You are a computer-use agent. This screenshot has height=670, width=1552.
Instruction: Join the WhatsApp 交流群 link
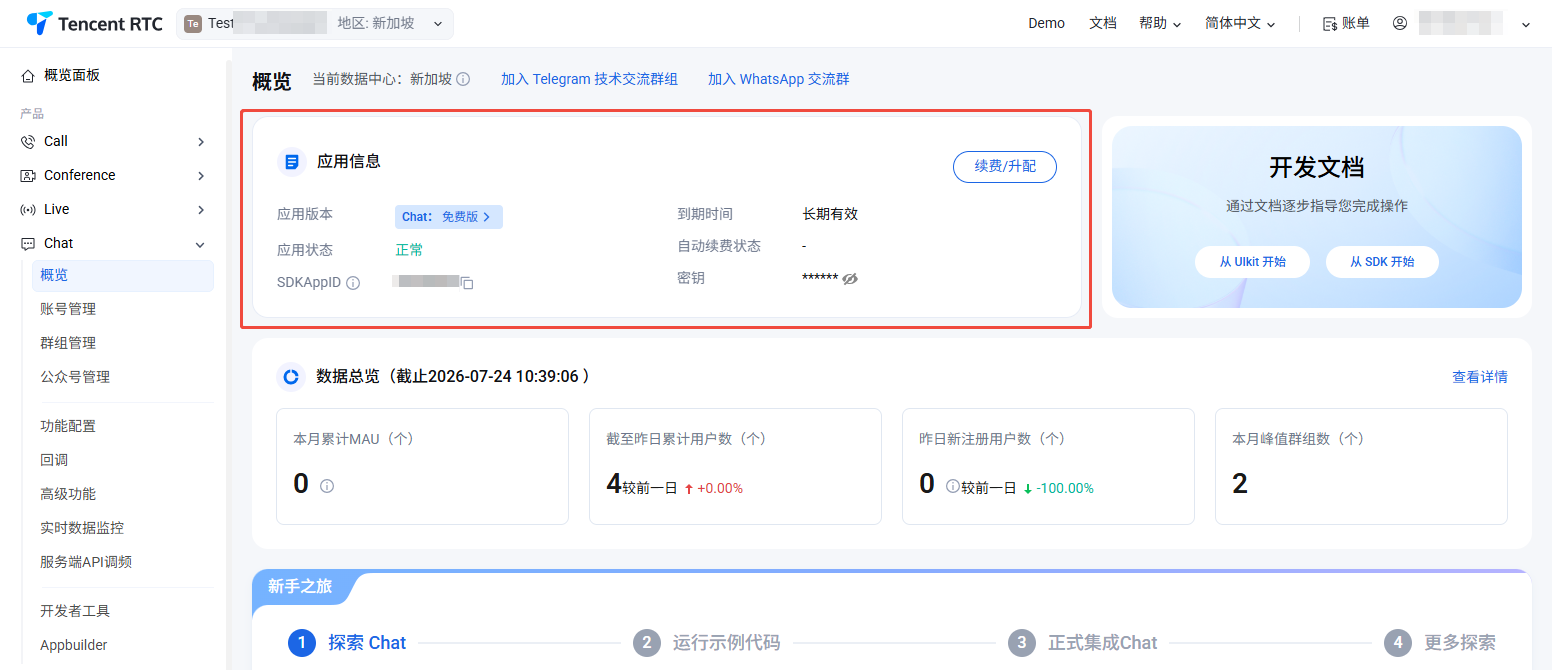pyautogui.click(x=779, y=79)
